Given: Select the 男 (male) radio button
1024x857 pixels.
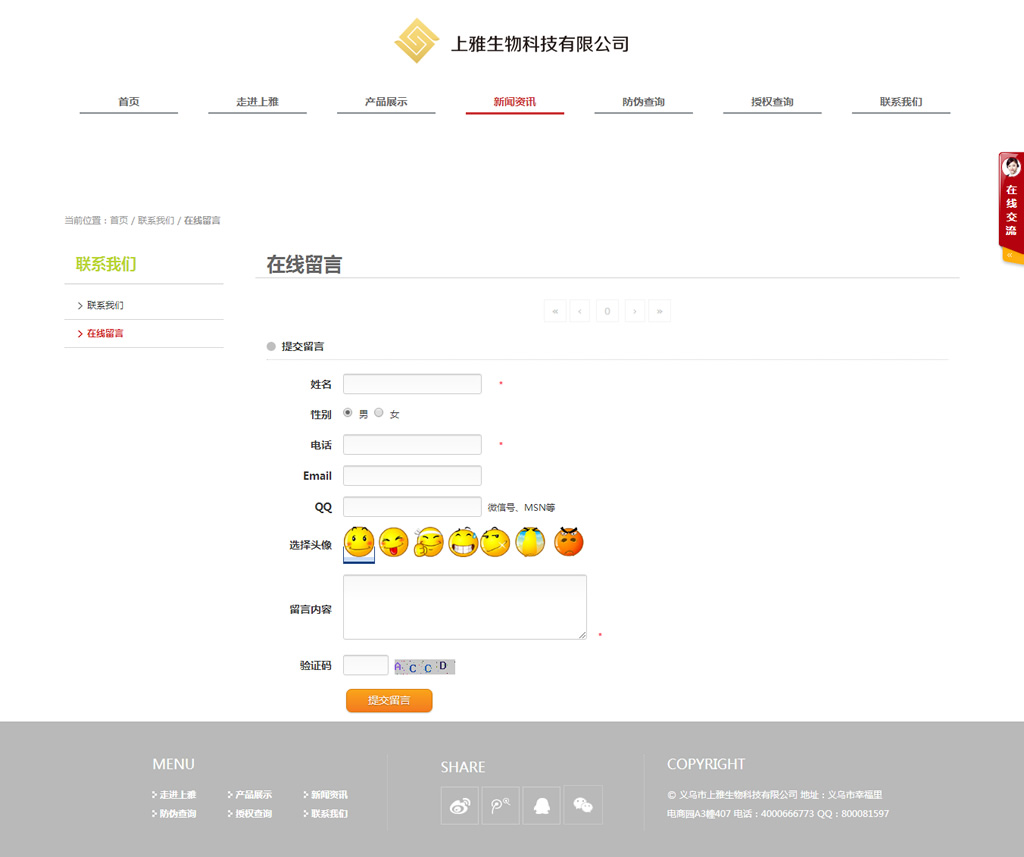Looking at the screenshot, I should pyautogui.click(x=348, y=412).
